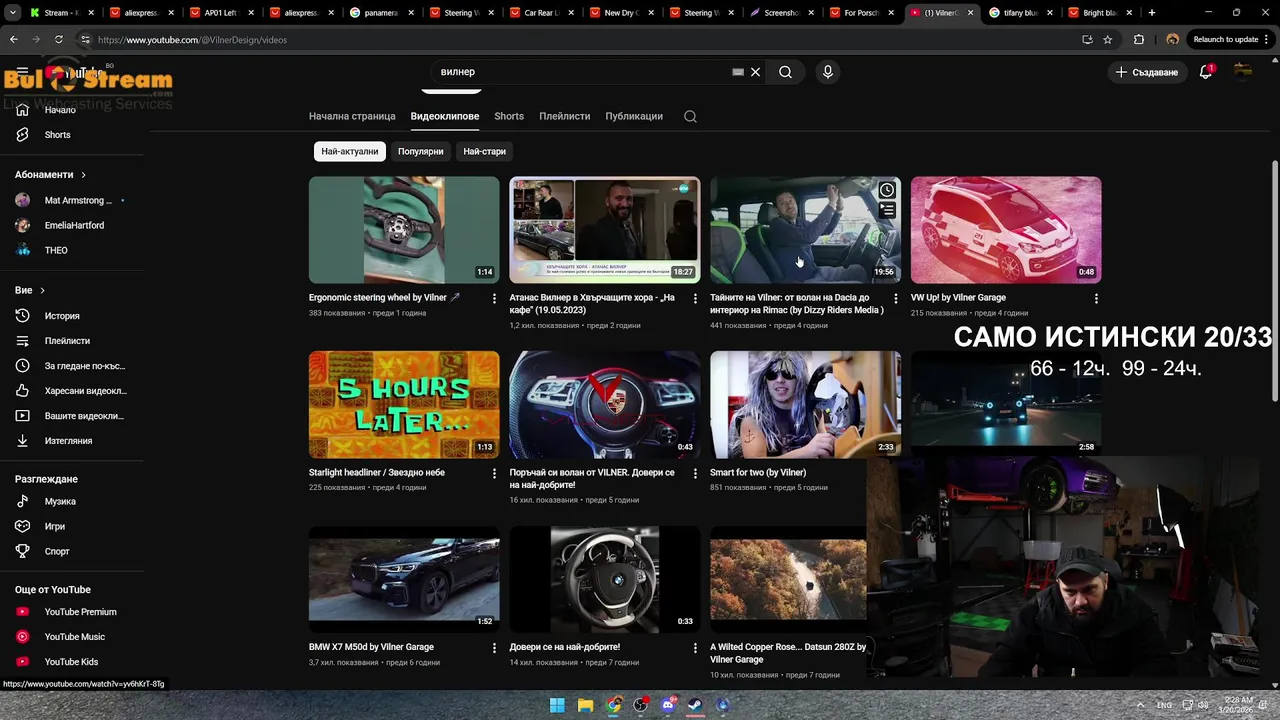Screen dimensions: 1280x720
Task: Open options menu for BMW X7 M50d video
Action: point(494,648)
